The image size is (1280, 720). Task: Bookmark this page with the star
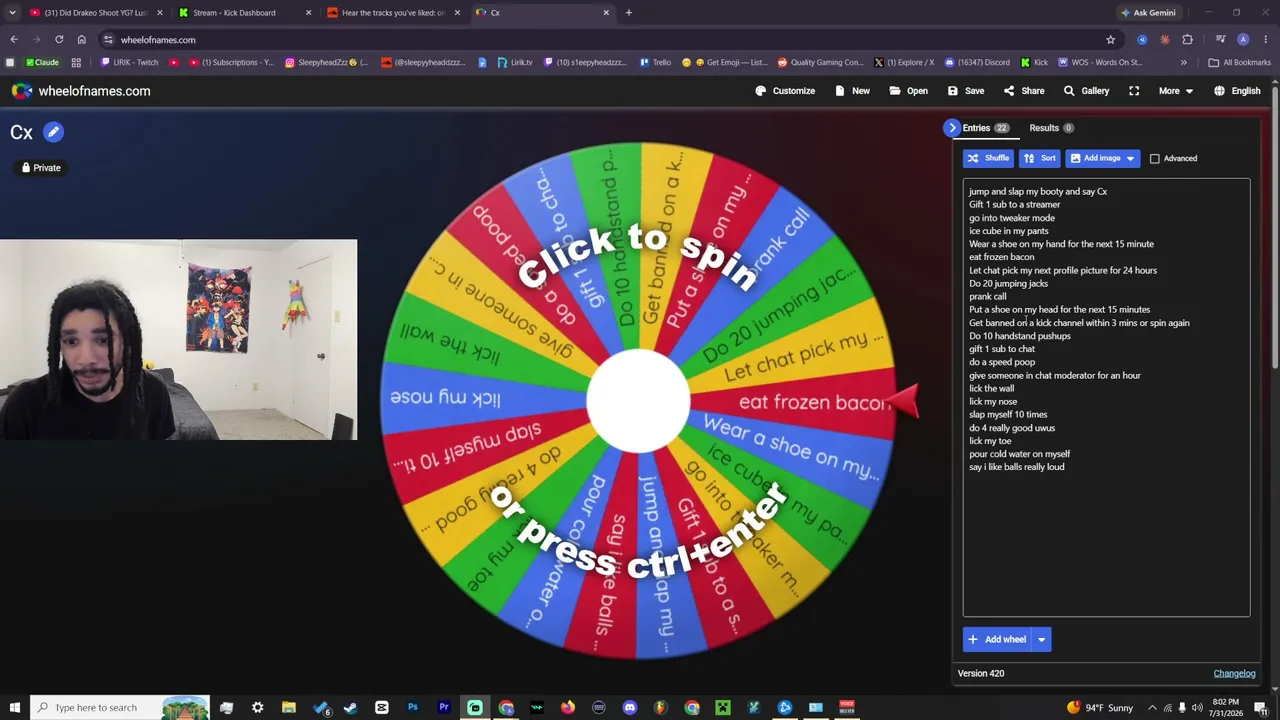coord(1110,40)
